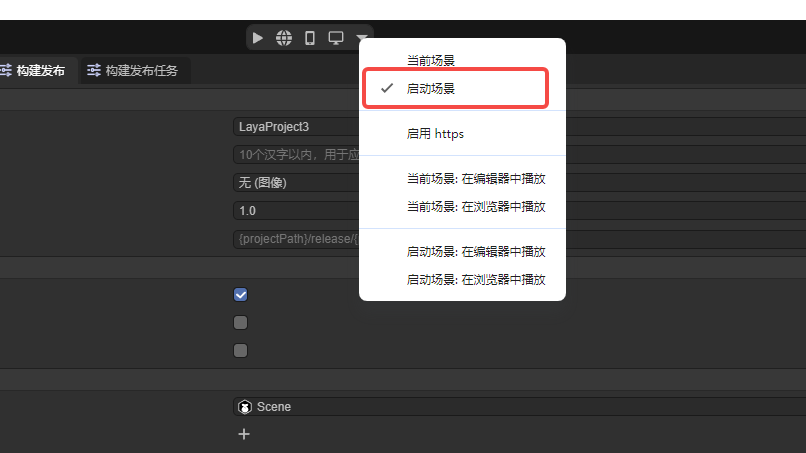Click the globe browser preview icon
806x453 pixels.
(x=284, y=38)
